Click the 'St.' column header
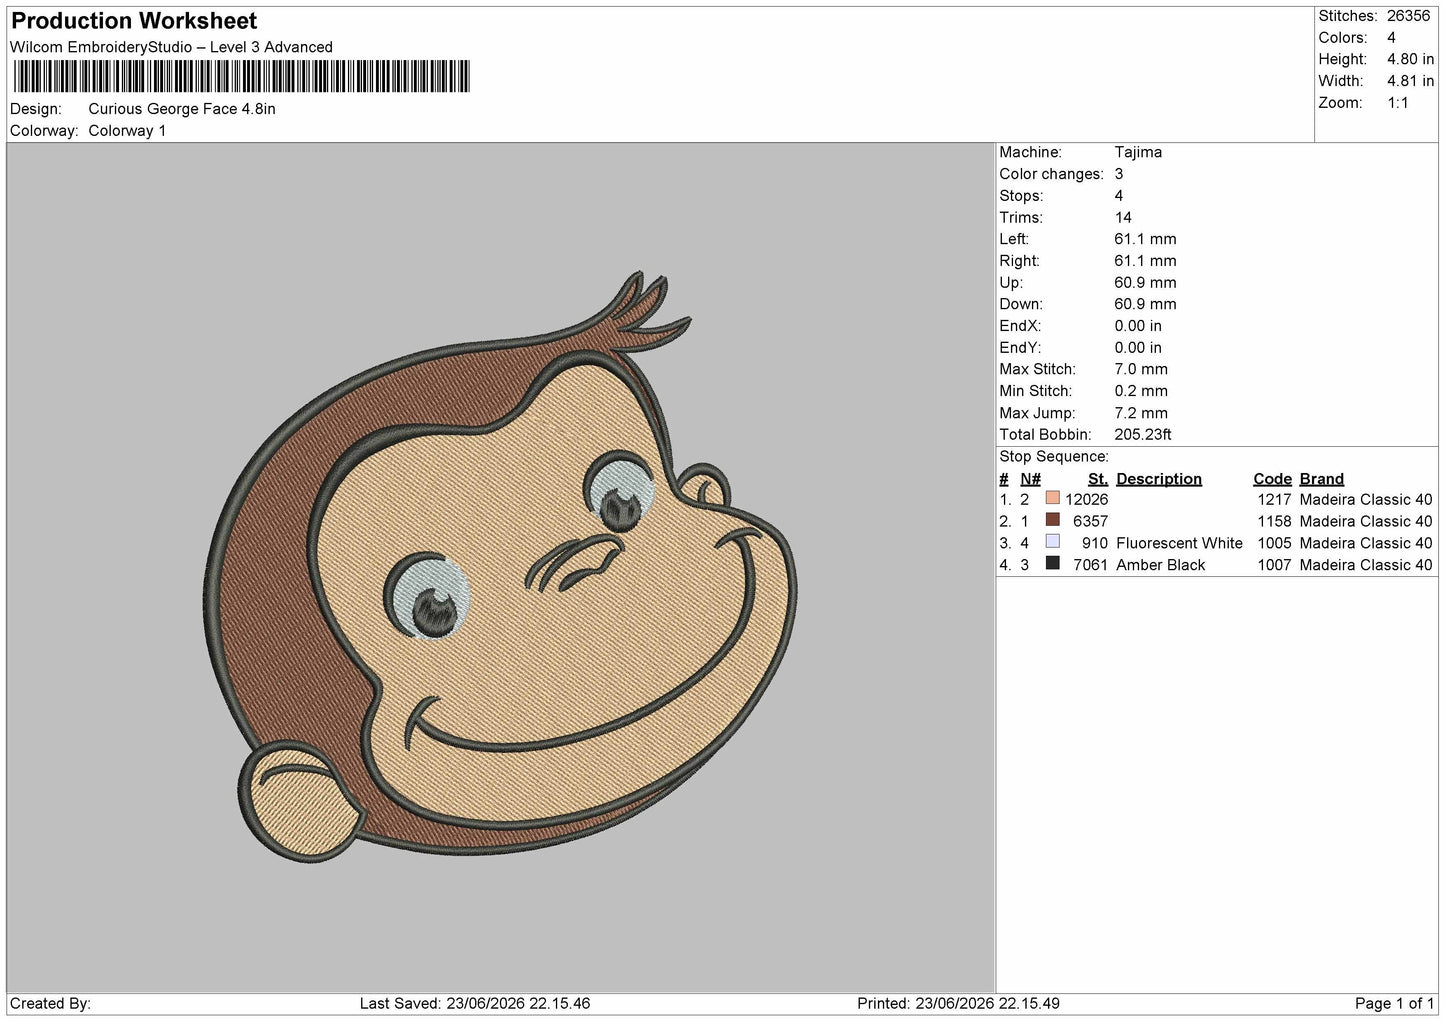1445x1021 pixels. coord(1098,479)
